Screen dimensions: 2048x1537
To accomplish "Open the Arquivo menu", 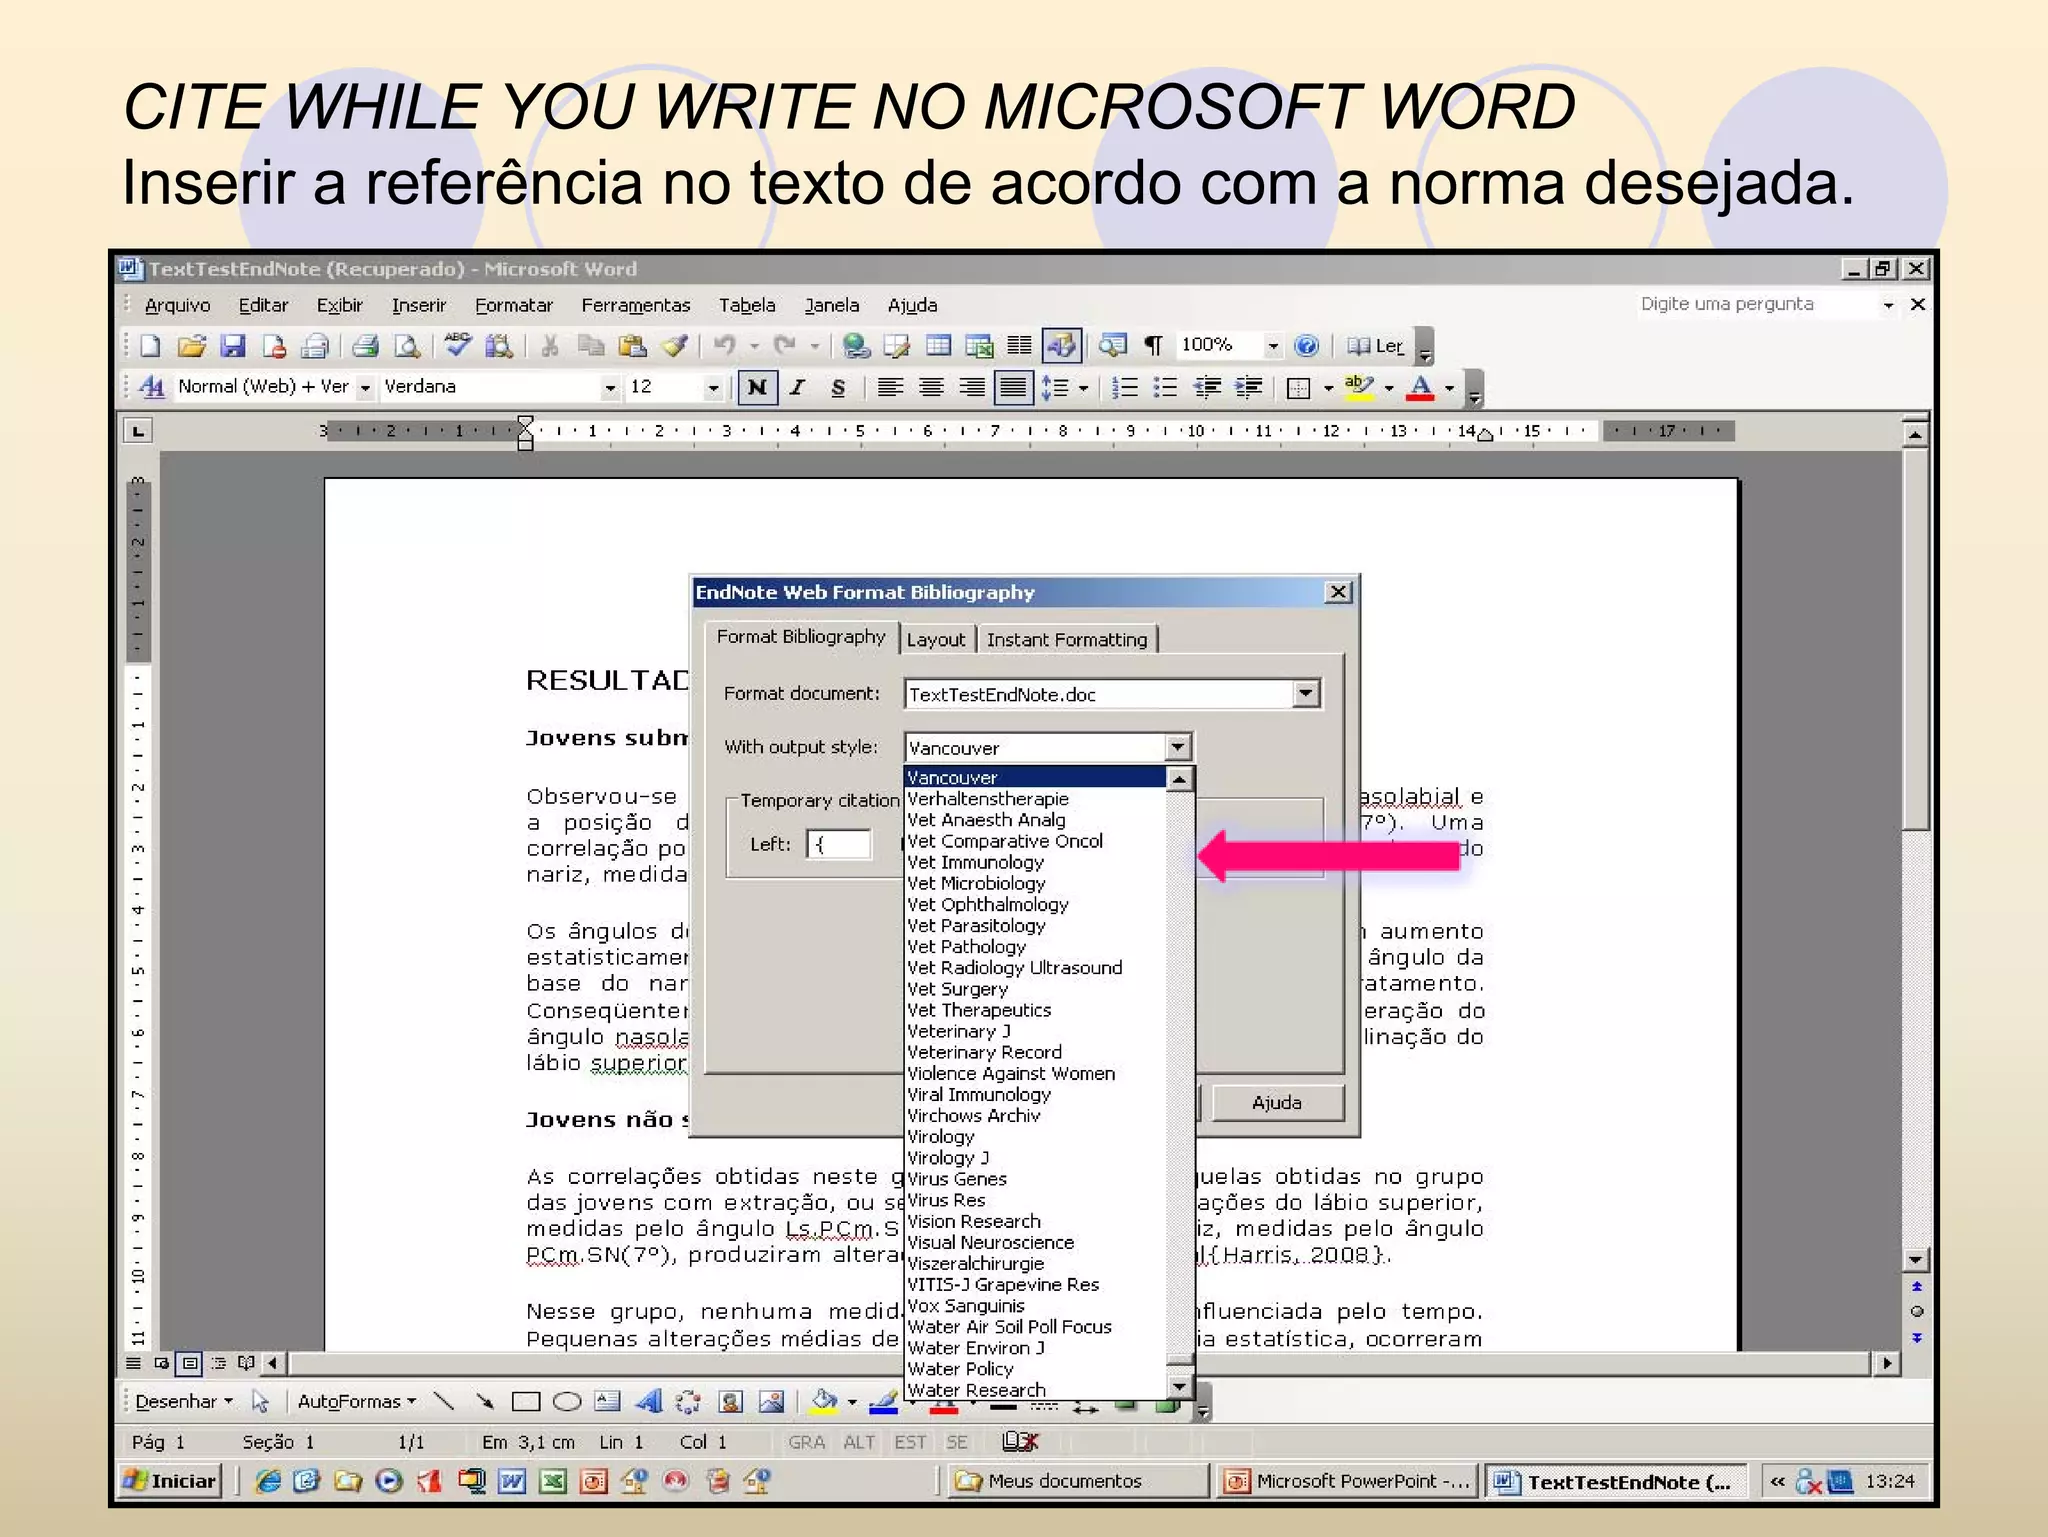I will tap(178, 305).
